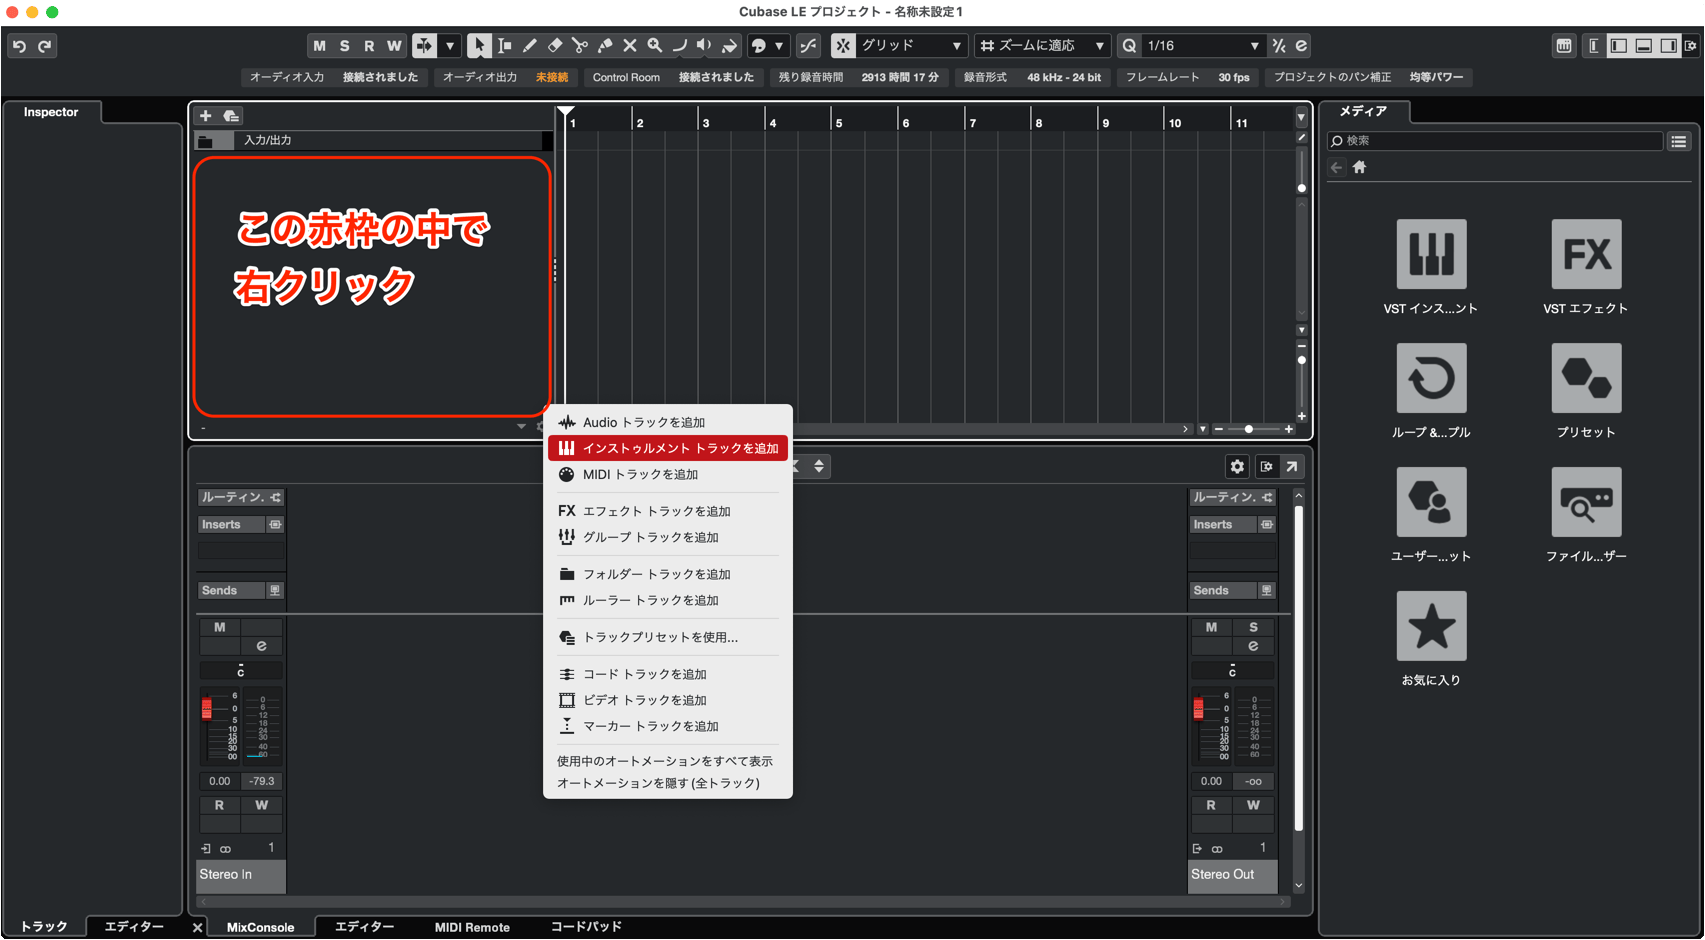Open the VST Instruments media category
The width and height of the screenshot is (1705, 940).
coord(1430,254)
